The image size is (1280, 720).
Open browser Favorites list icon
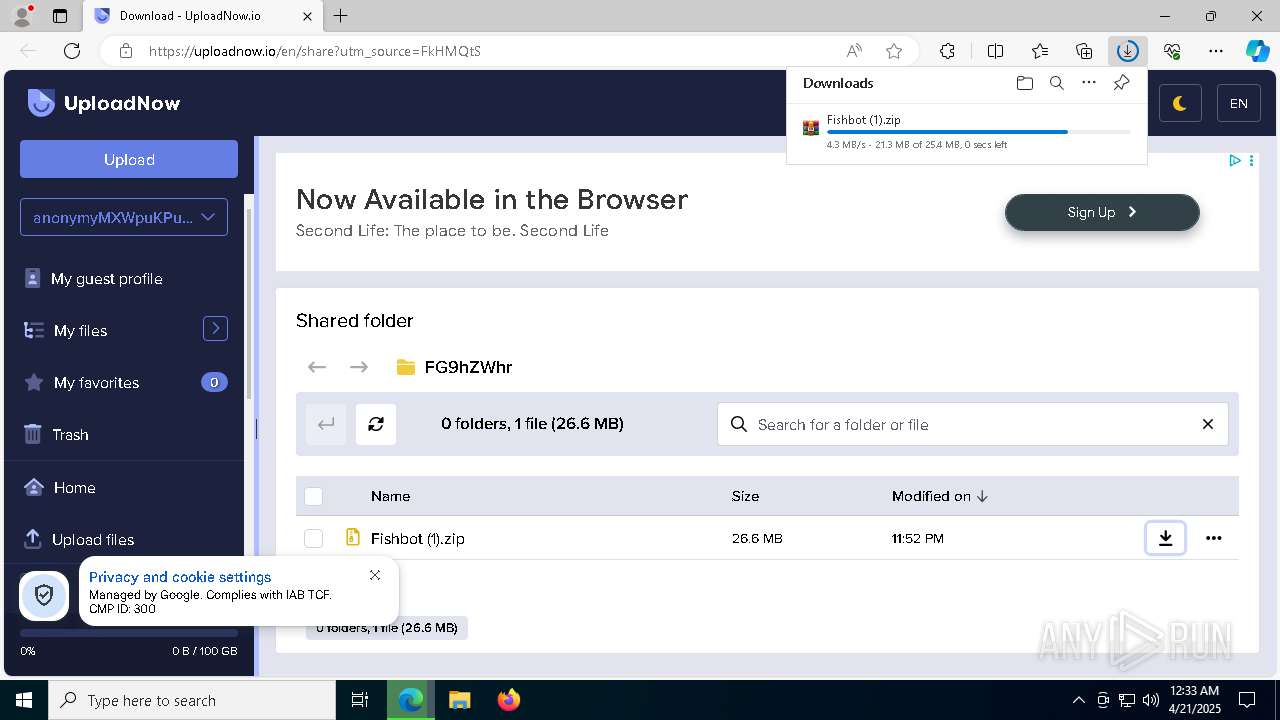(x=1040, y=51)
